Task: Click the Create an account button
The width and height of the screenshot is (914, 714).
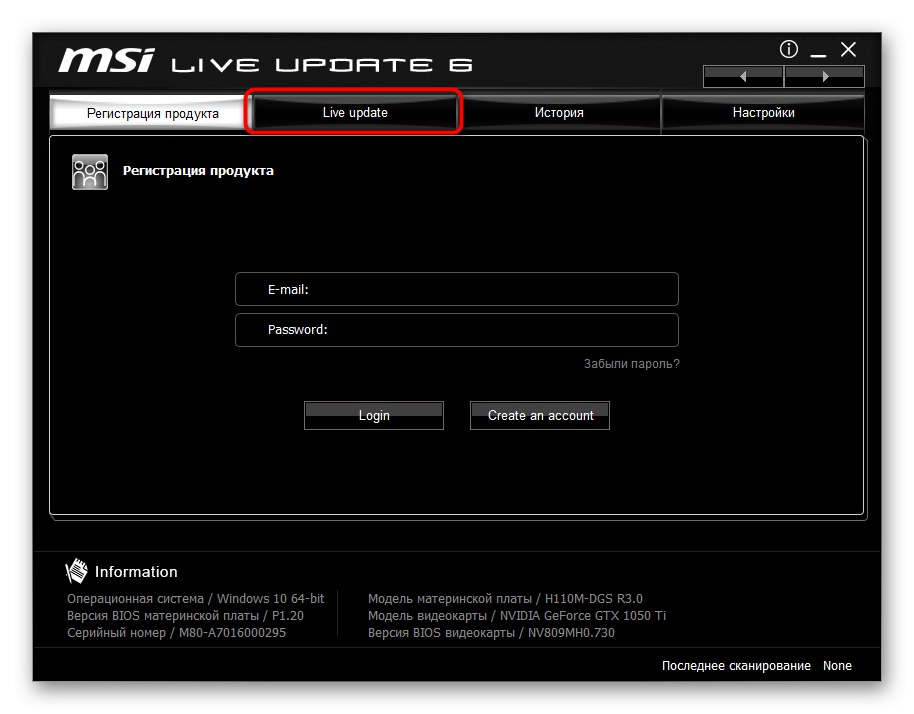Action: point(540,415)
